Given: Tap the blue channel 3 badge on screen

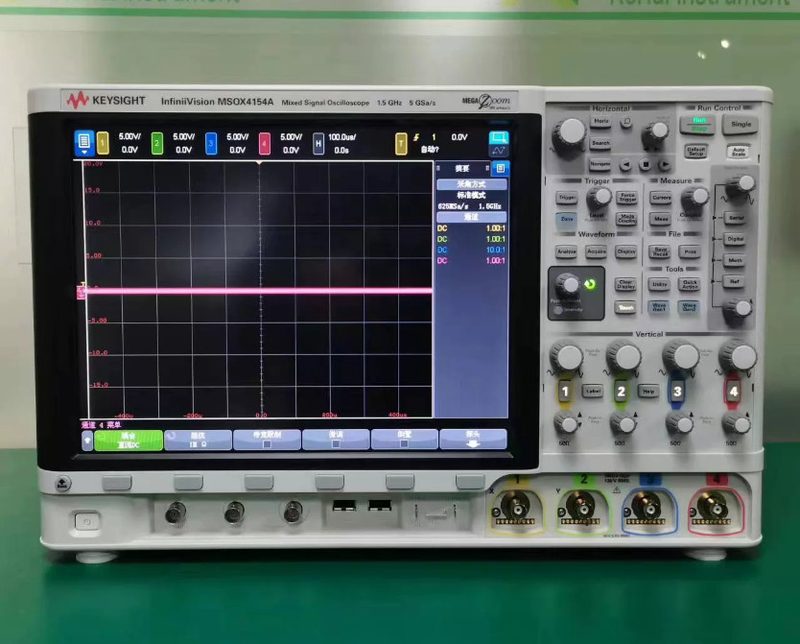Looking at the screenshot, I should point(211,143).
